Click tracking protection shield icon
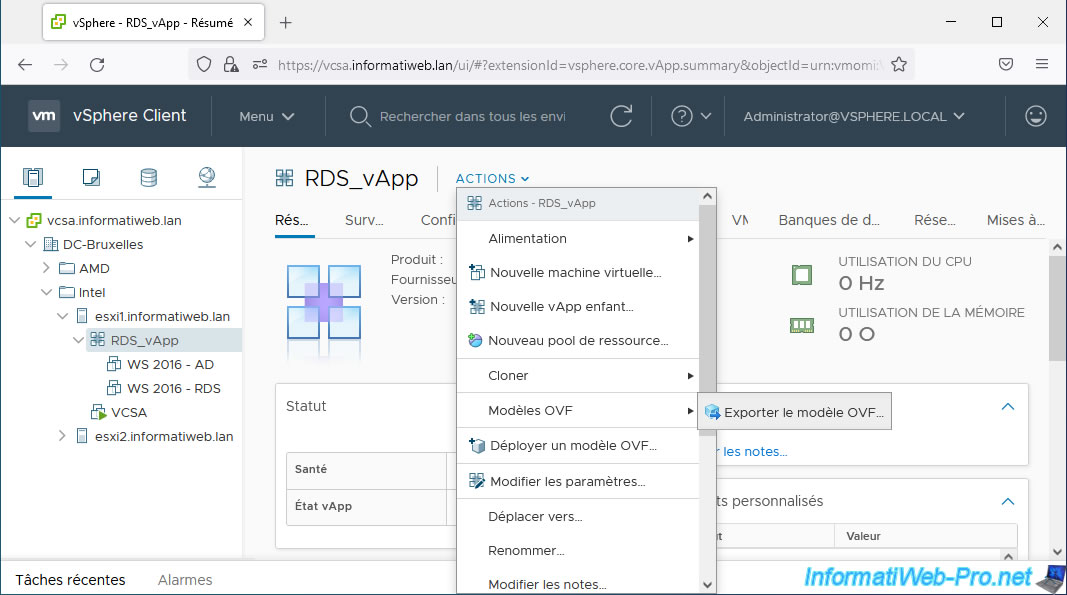 click(203, 65)
